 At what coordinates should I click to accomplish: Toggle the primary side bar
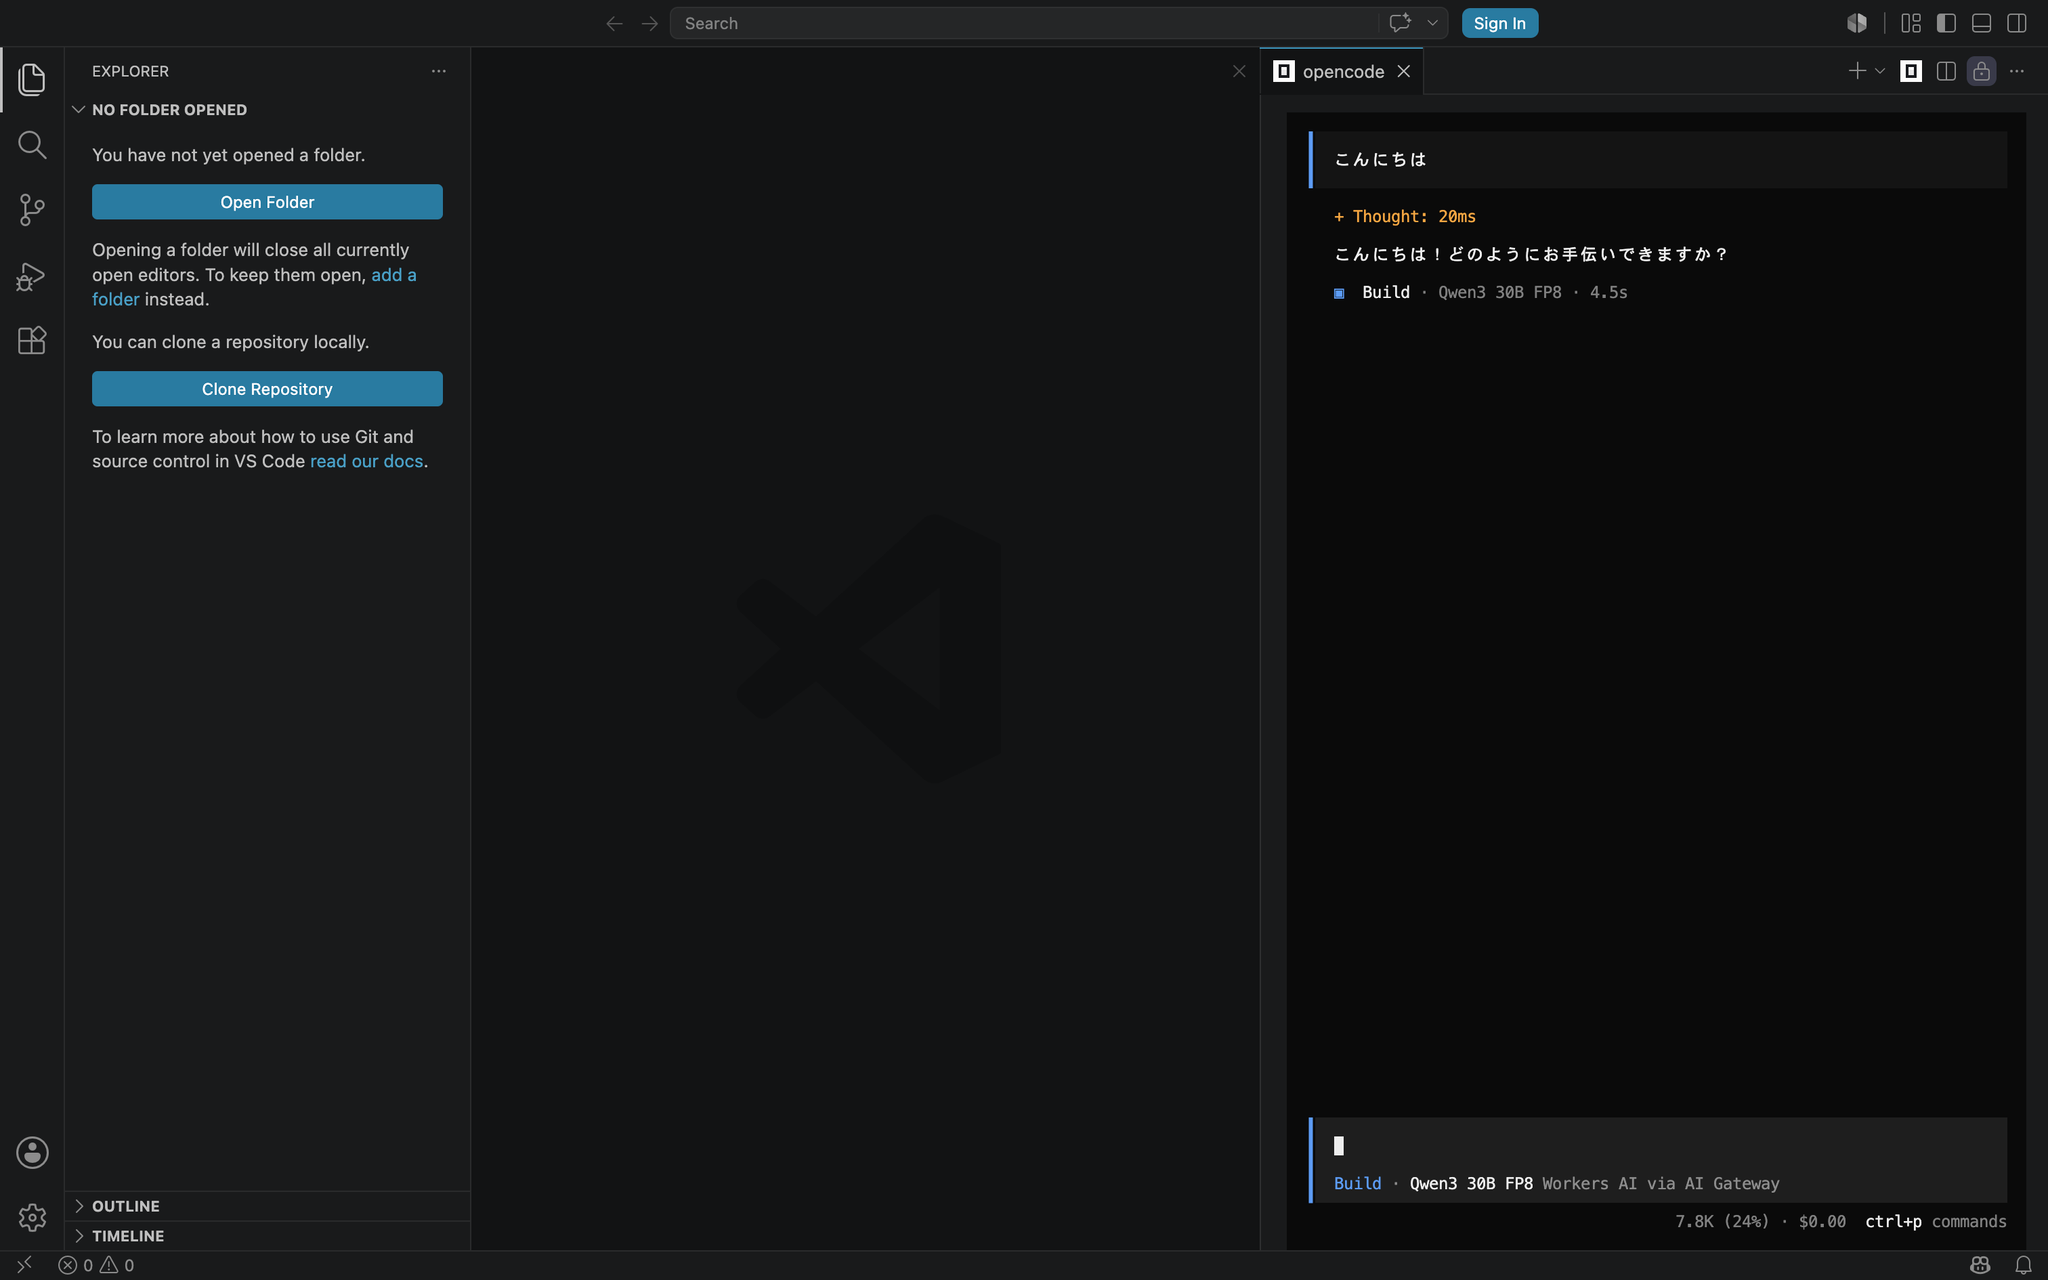[1946, 23]
